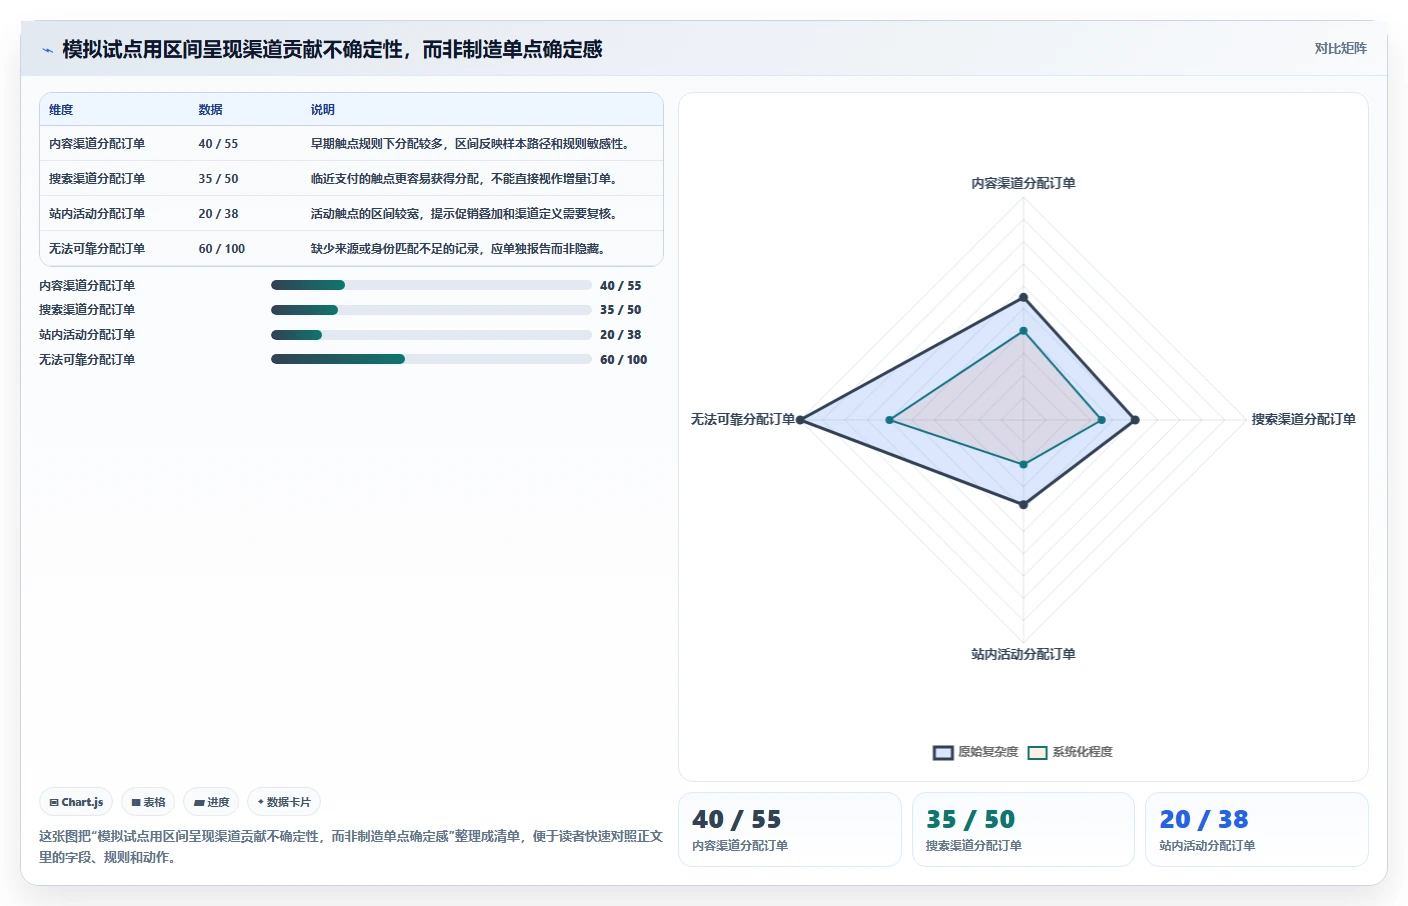Select table cell 内容渠道分配订单
Image resolution: width=1408 pixels, height=906 pixels.
pos(97,144)
